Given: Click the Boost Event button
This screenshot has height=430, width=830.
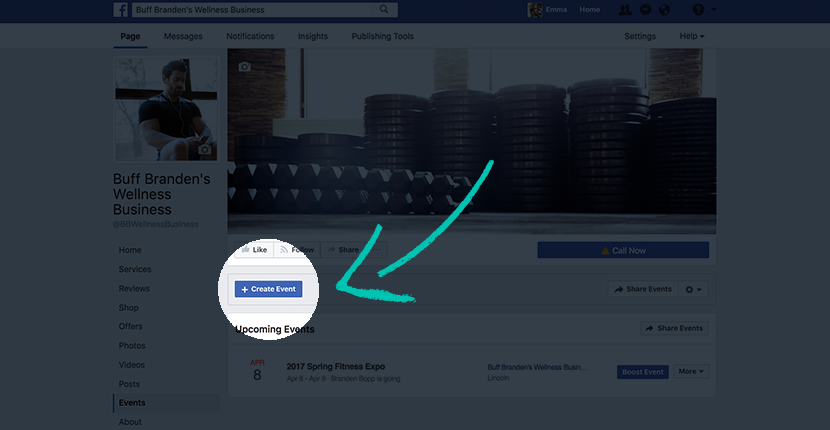Looking at the screenshot, I should tap(643, 372).
